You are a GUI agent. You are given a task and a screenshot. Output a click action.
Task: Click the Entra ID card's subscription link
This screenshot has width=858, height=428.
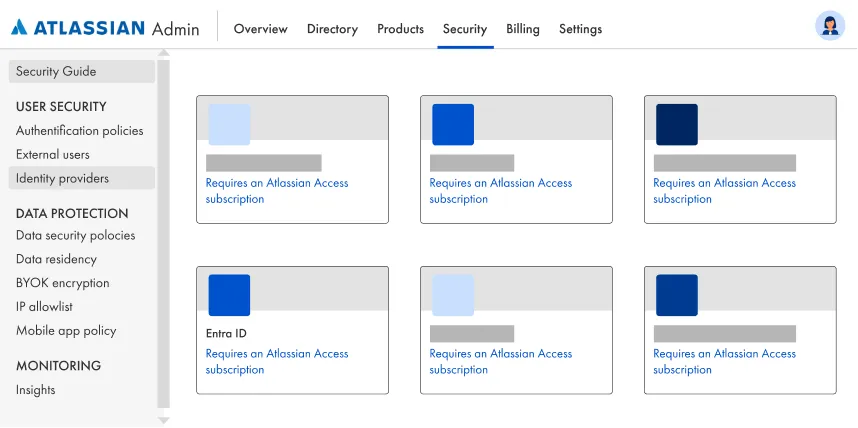277,362
